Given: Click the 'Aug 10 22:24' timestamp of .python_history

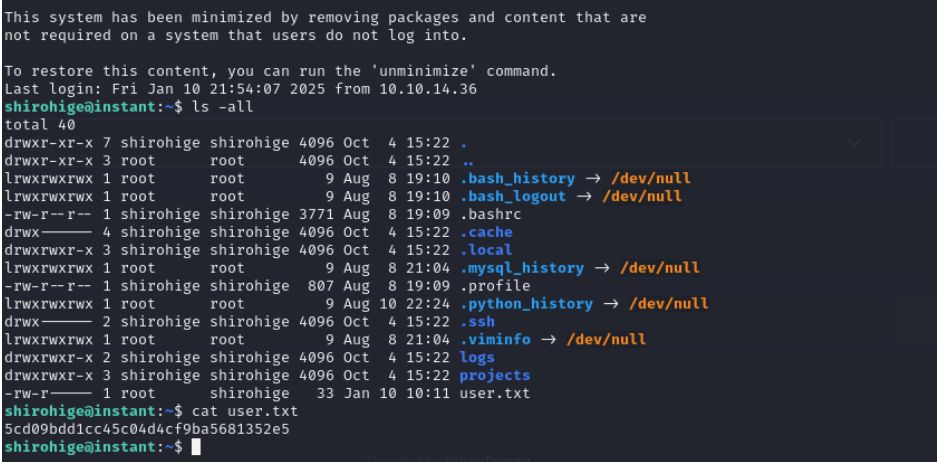Looking at the screenshot, I should (397, 304).
